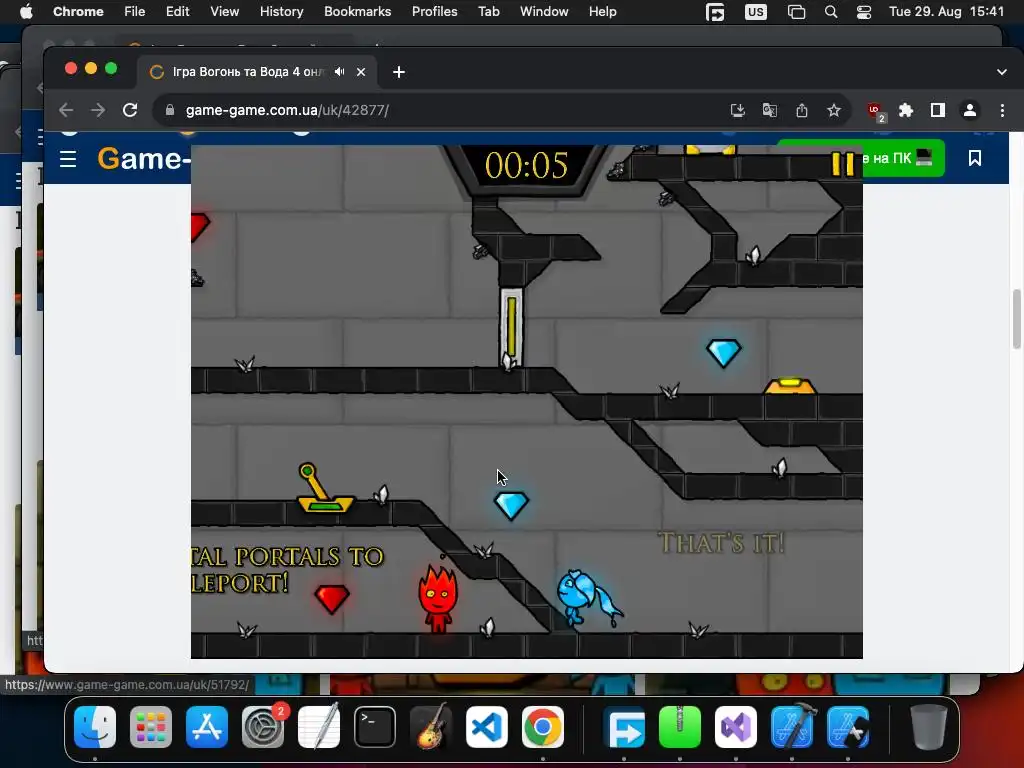Screen dimensions: 1024x768
Task: Click the page's vertical scrollbar thumb
Action: [1017, 319]
